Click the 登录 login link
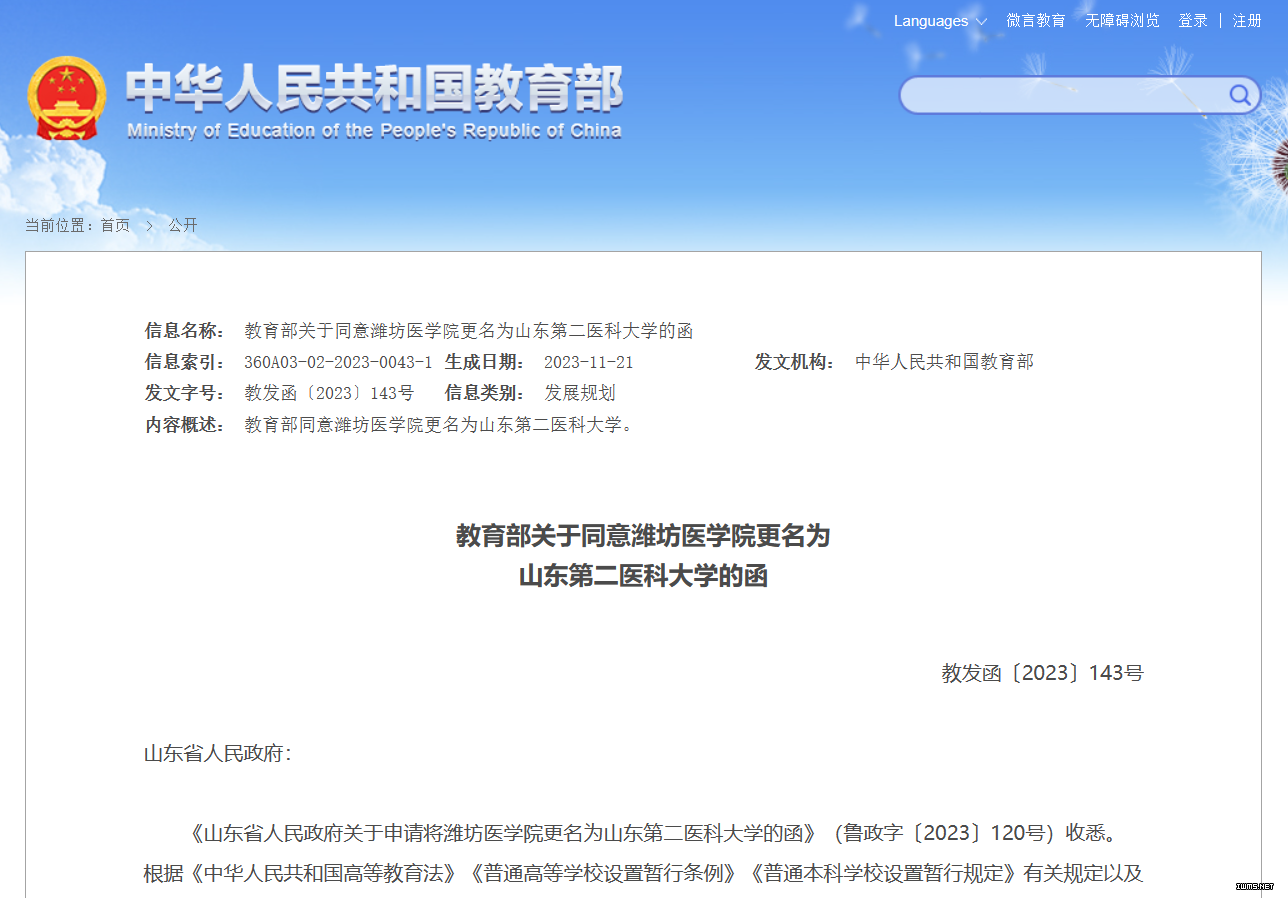The width and height of the screenshot is (1288, 898). pyautogui.click(x=1193, y=21)
